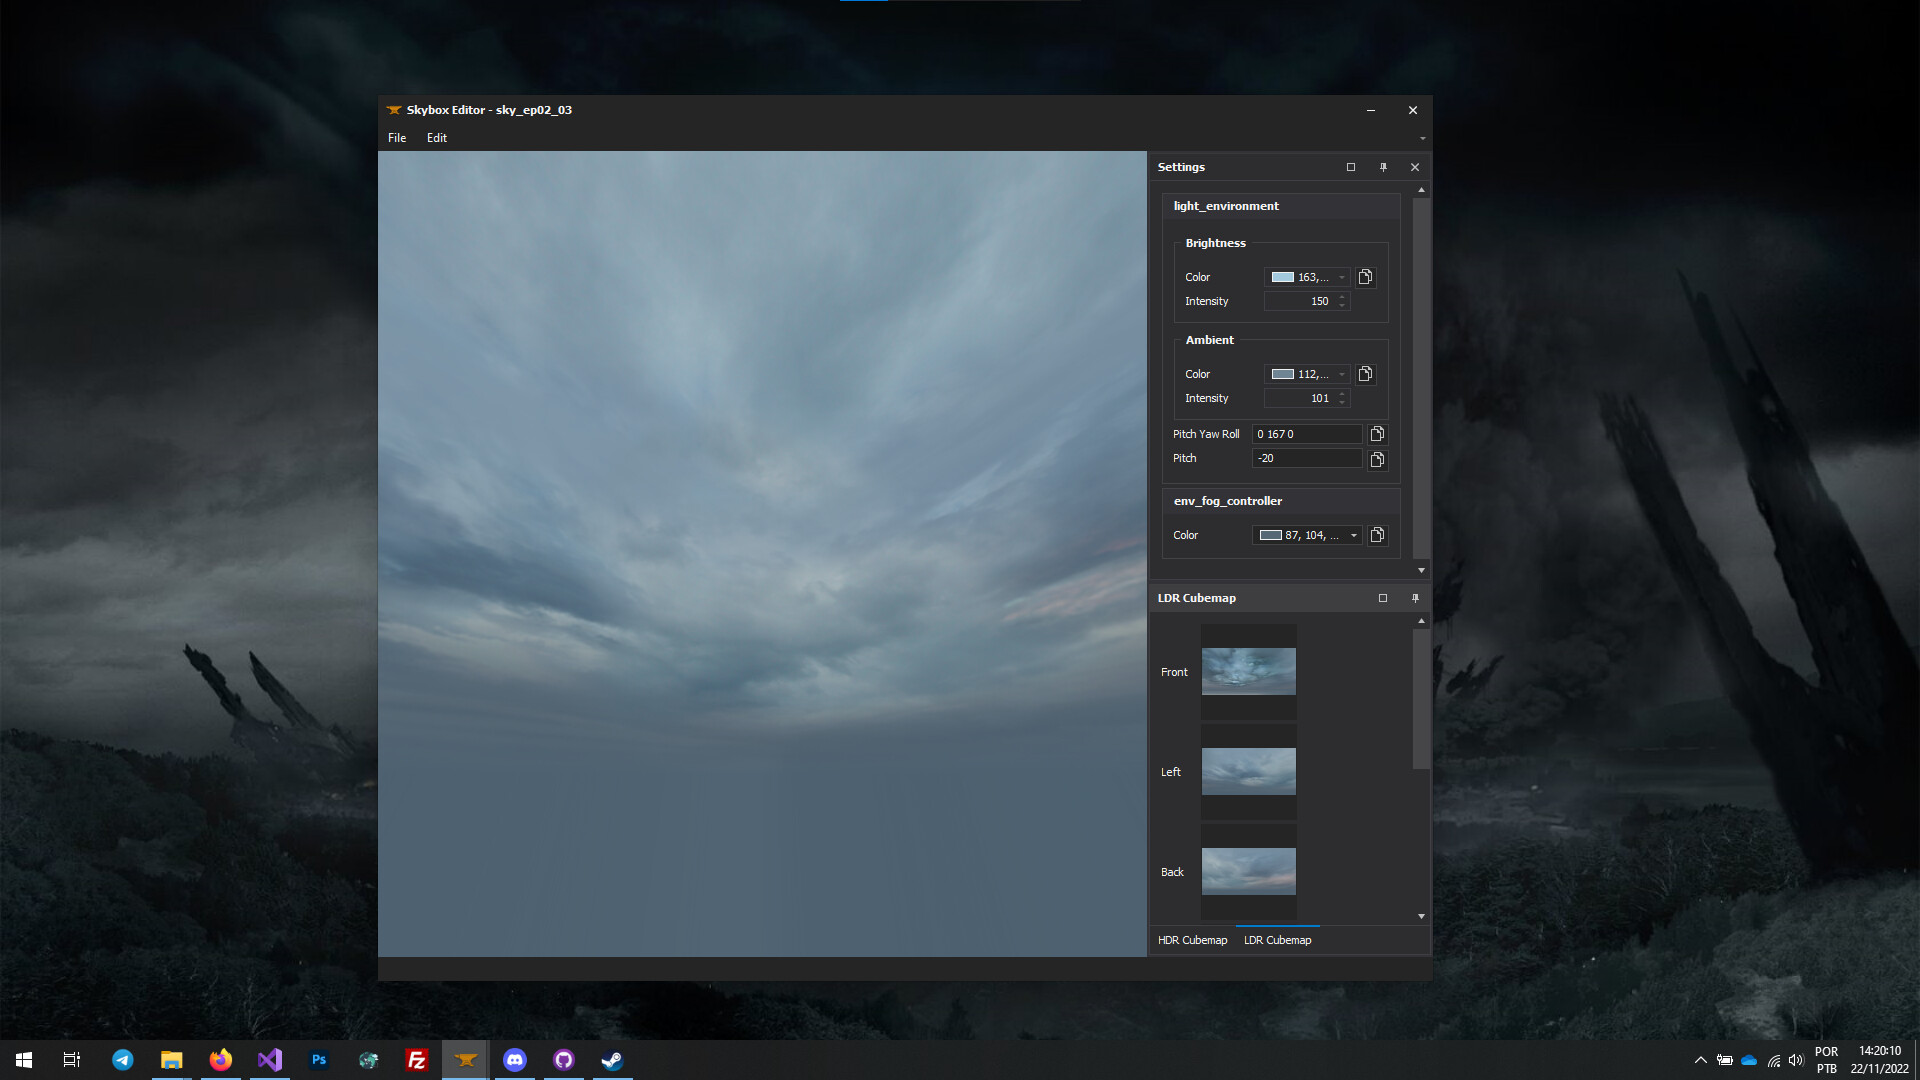Select the Front cubemap thumbnail
The height and width of the screenshot is (1080, 1920).
[1248, 671]
